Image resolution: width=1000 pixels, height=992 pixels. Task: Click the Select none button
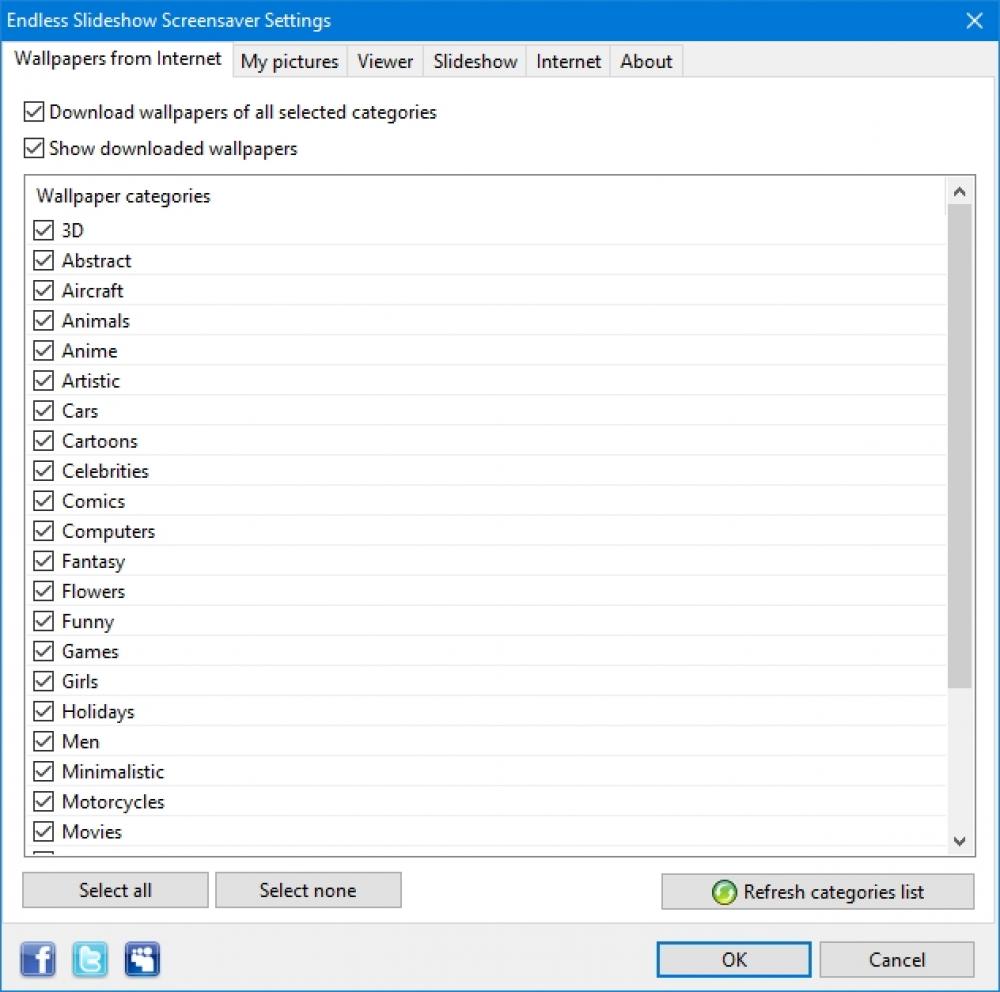coord(308,890)
